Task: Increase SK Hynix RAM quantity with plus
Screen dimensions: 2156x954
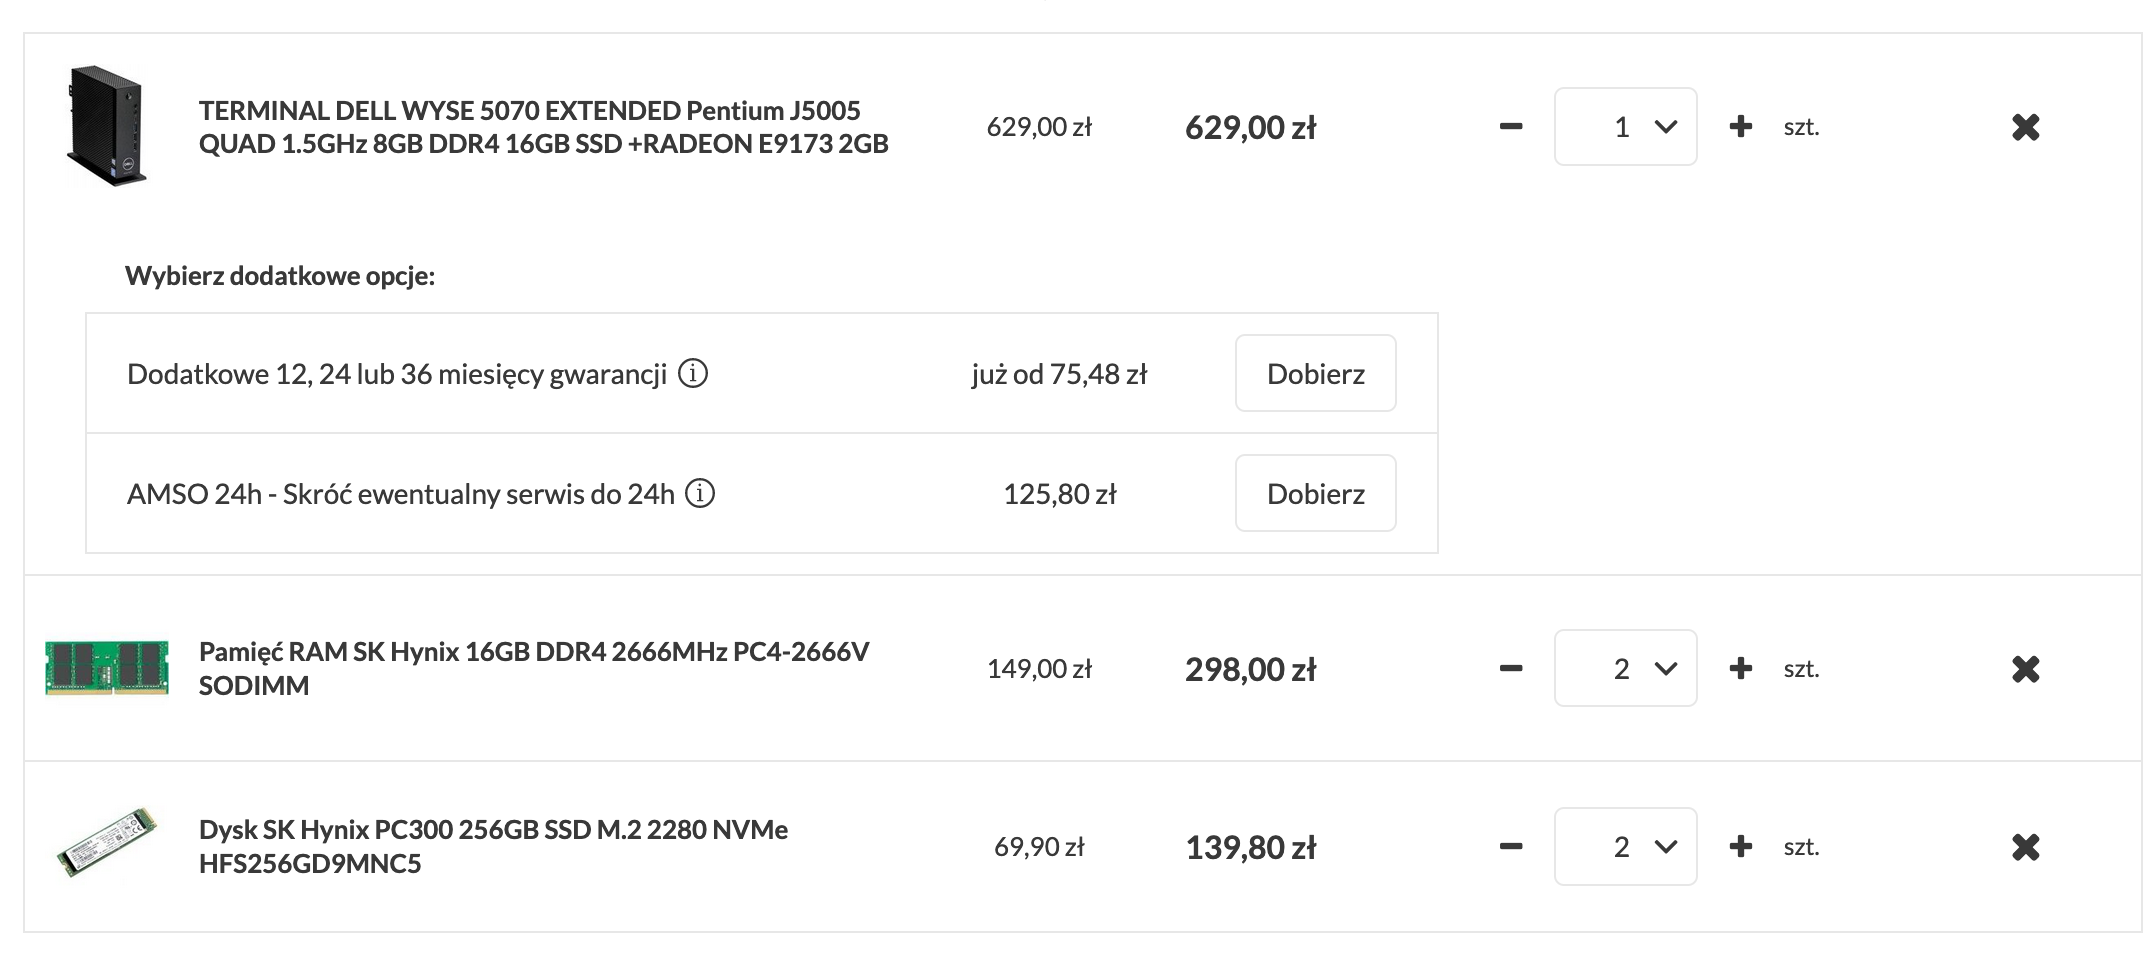Action: tap(1740, 669)
